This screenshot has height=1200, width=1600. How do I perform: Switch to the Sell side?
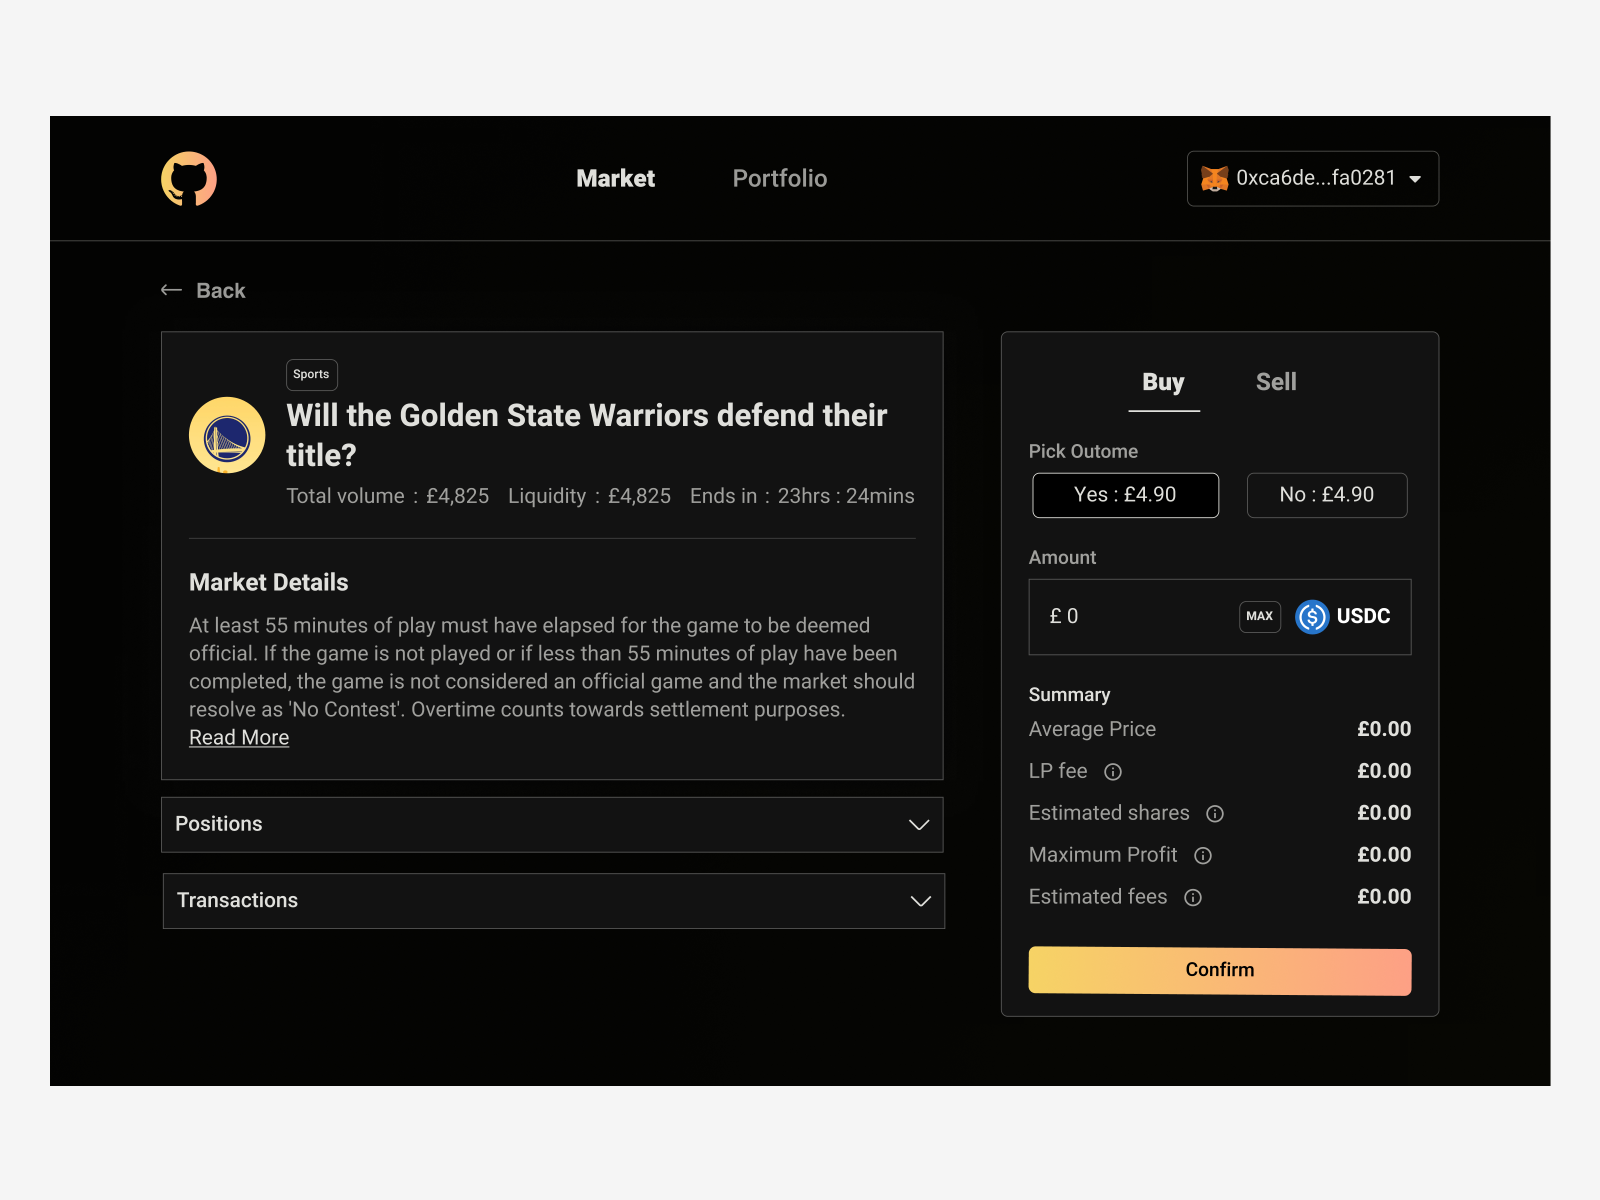[1276, 382]
